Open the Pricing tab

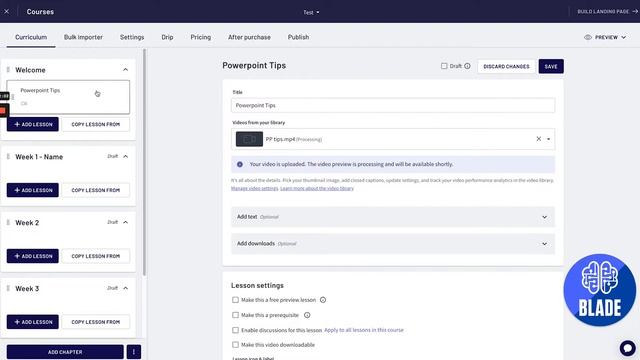coord(201,37)
